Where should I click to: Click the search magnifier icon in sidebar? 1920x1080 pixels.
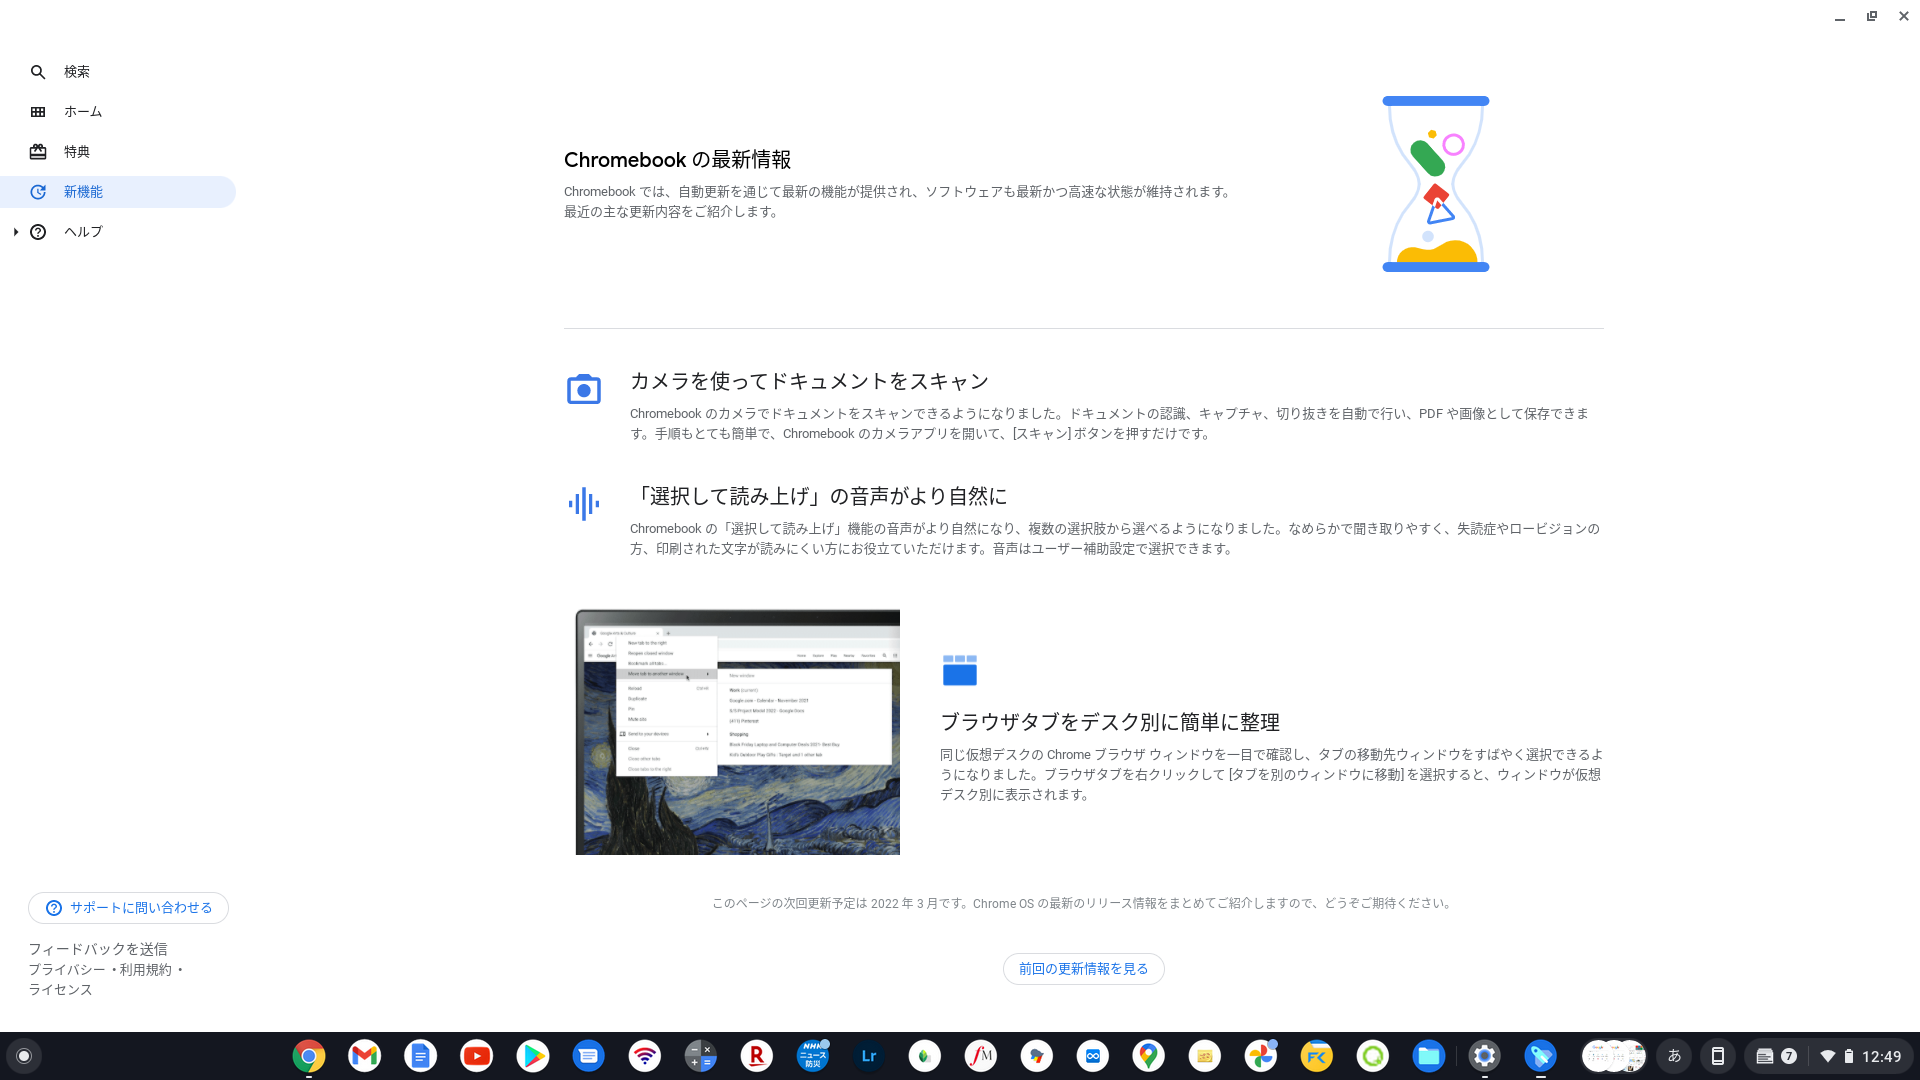tap(38, 72)
